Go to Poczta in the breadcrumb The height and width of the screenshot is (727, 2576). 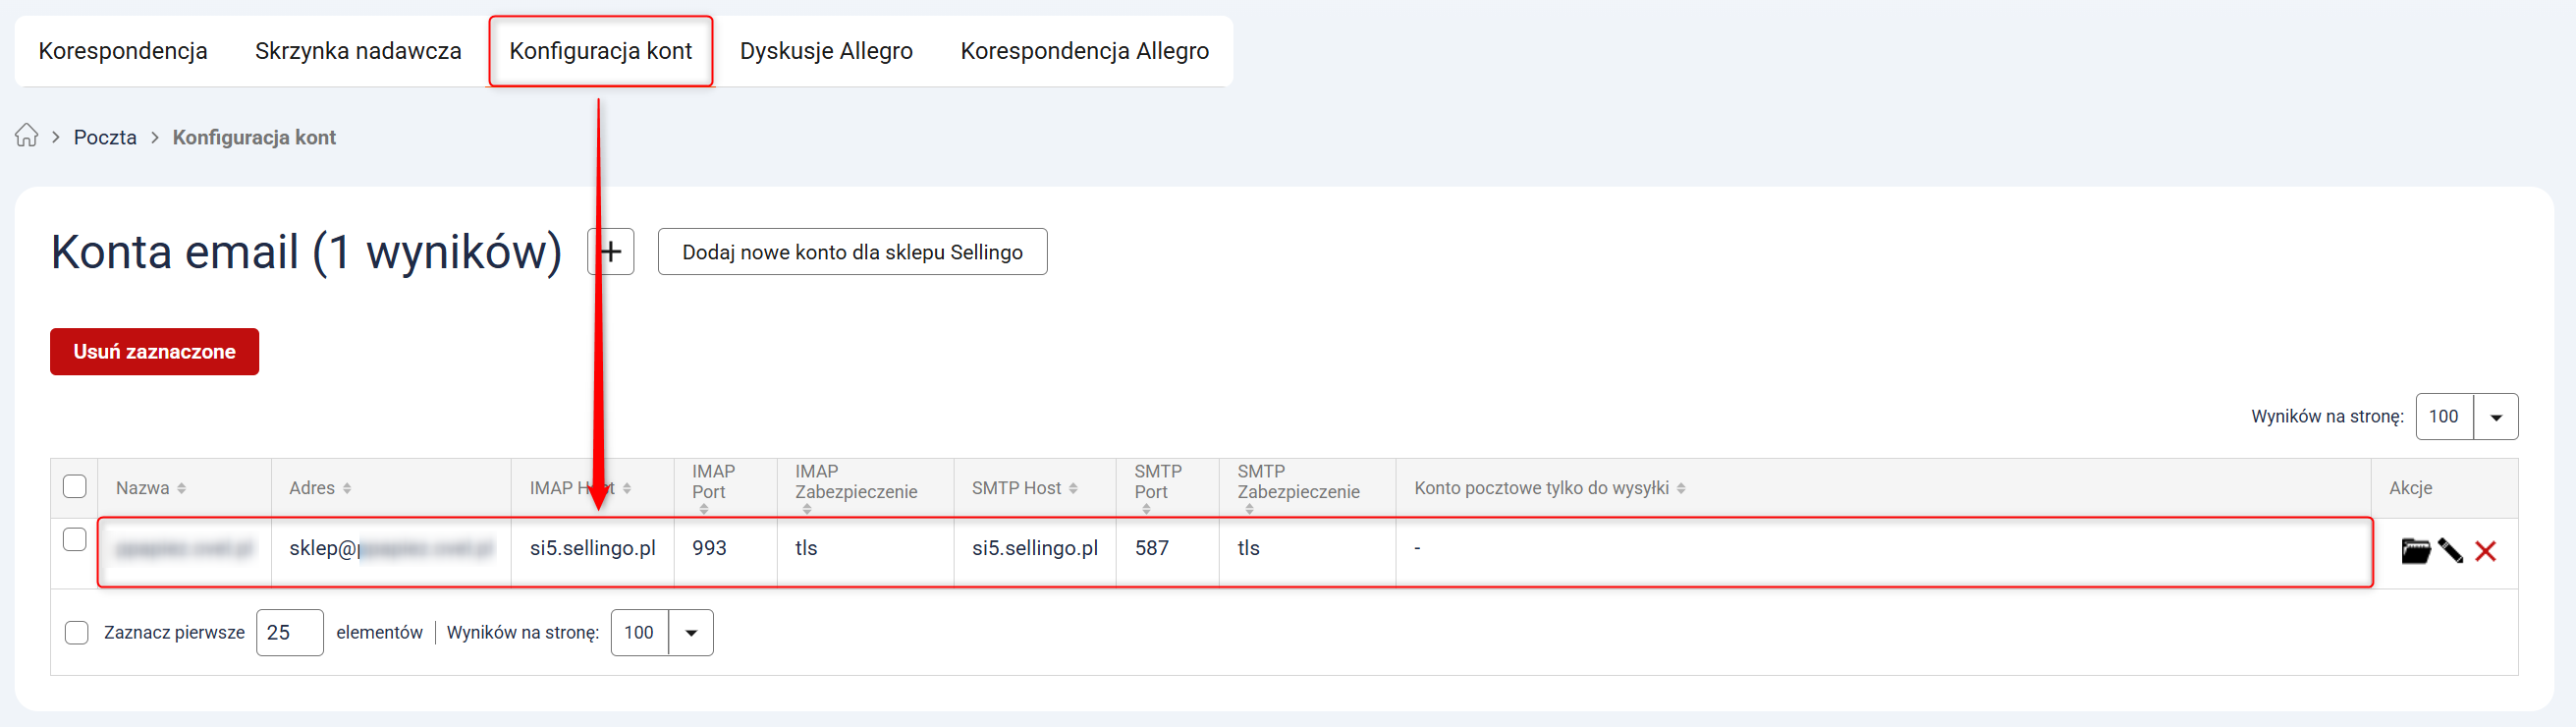pyautogui.click(x=105, y=137)
